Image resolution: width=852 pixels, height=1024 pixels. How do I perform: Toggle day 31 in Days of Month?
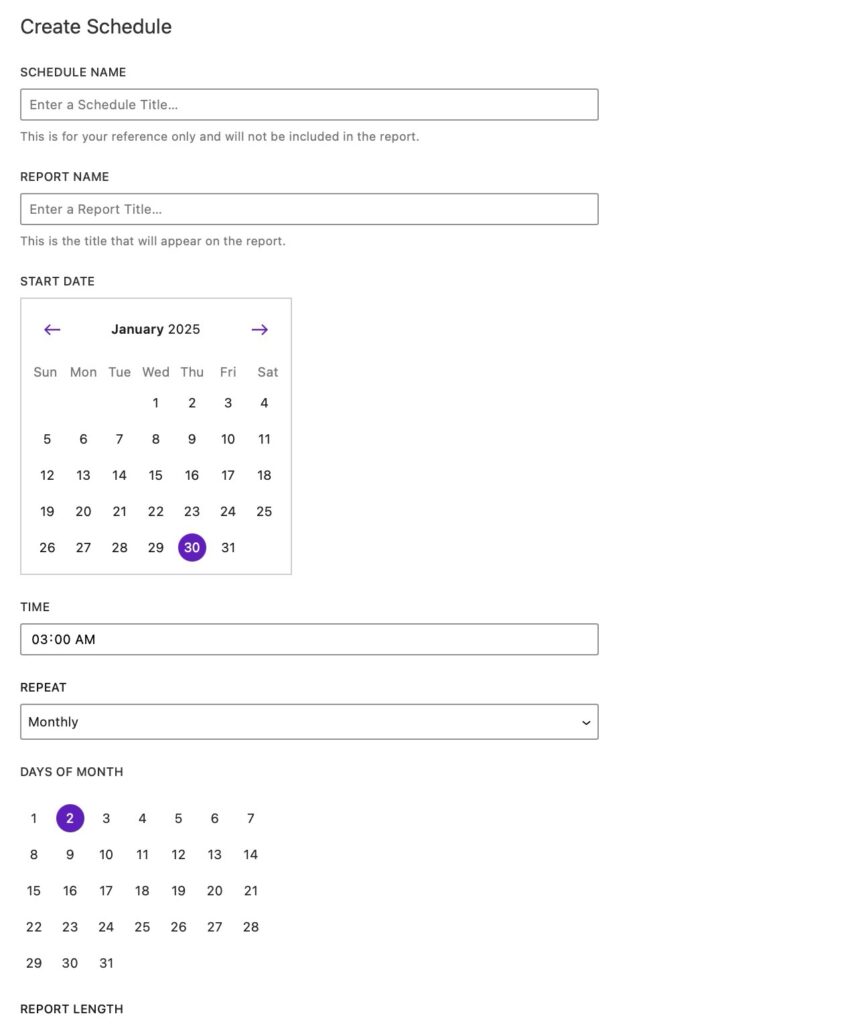106,963
